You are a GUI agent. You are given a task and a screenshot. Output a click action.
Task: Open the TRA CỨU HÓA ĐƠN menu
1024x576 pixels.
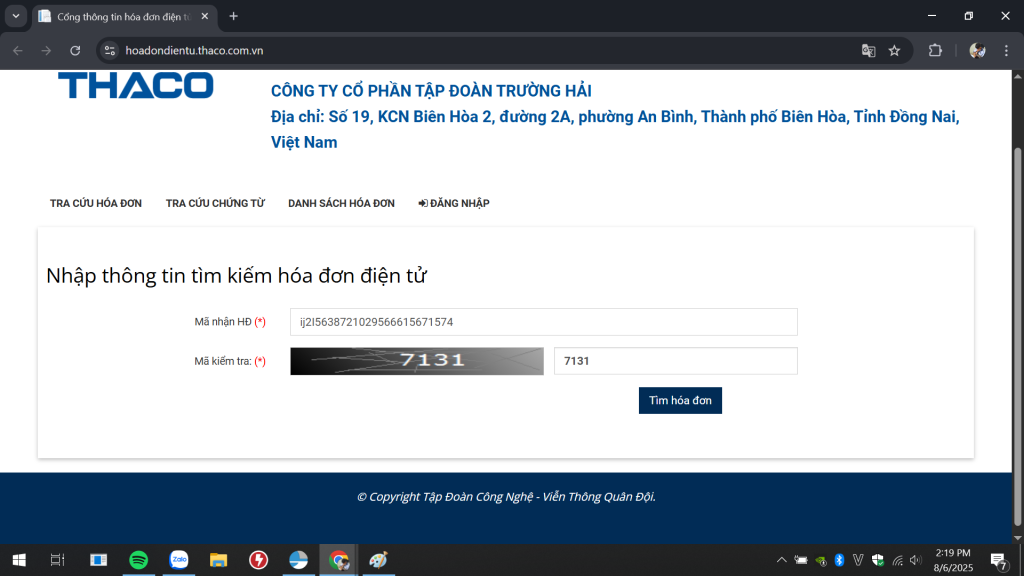[x=96, y=203]
